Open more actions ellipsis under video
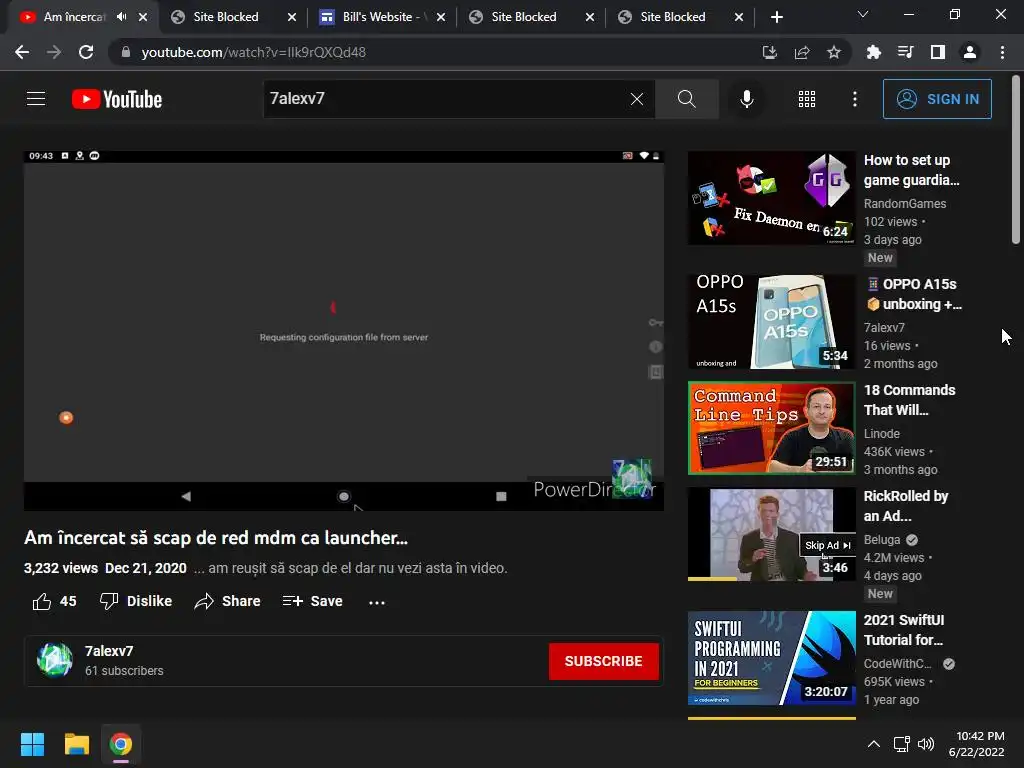 377,602
